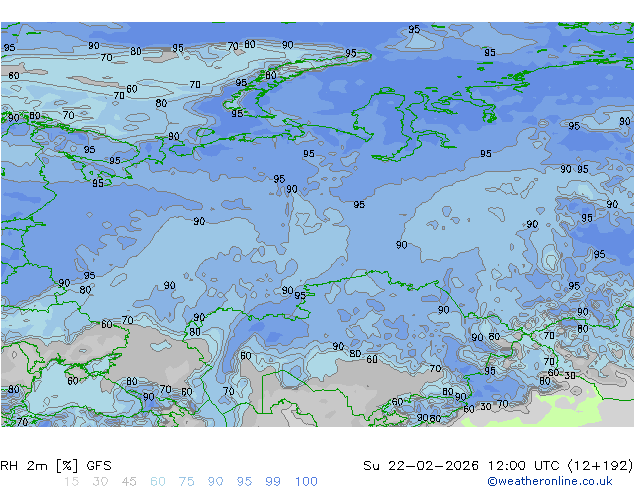
Task: Select legend value 95 in the colour scale
Action: (244, 482)
